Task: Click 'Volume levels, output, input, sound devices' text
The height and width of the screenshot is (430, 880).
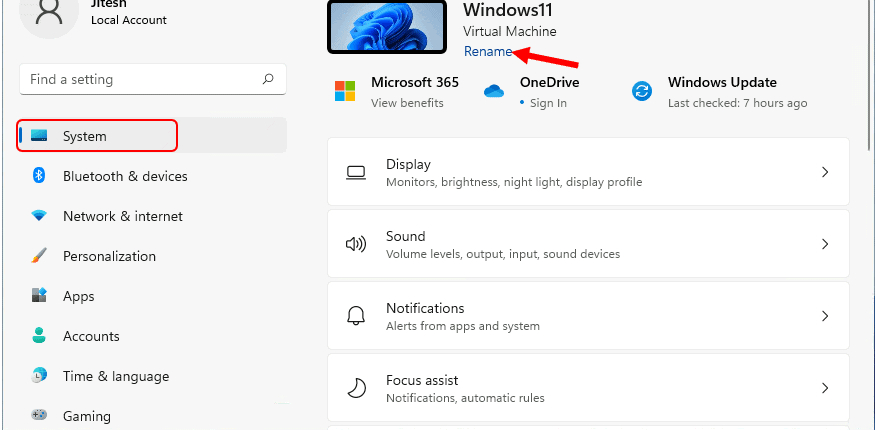Action: tap(503, 254)
